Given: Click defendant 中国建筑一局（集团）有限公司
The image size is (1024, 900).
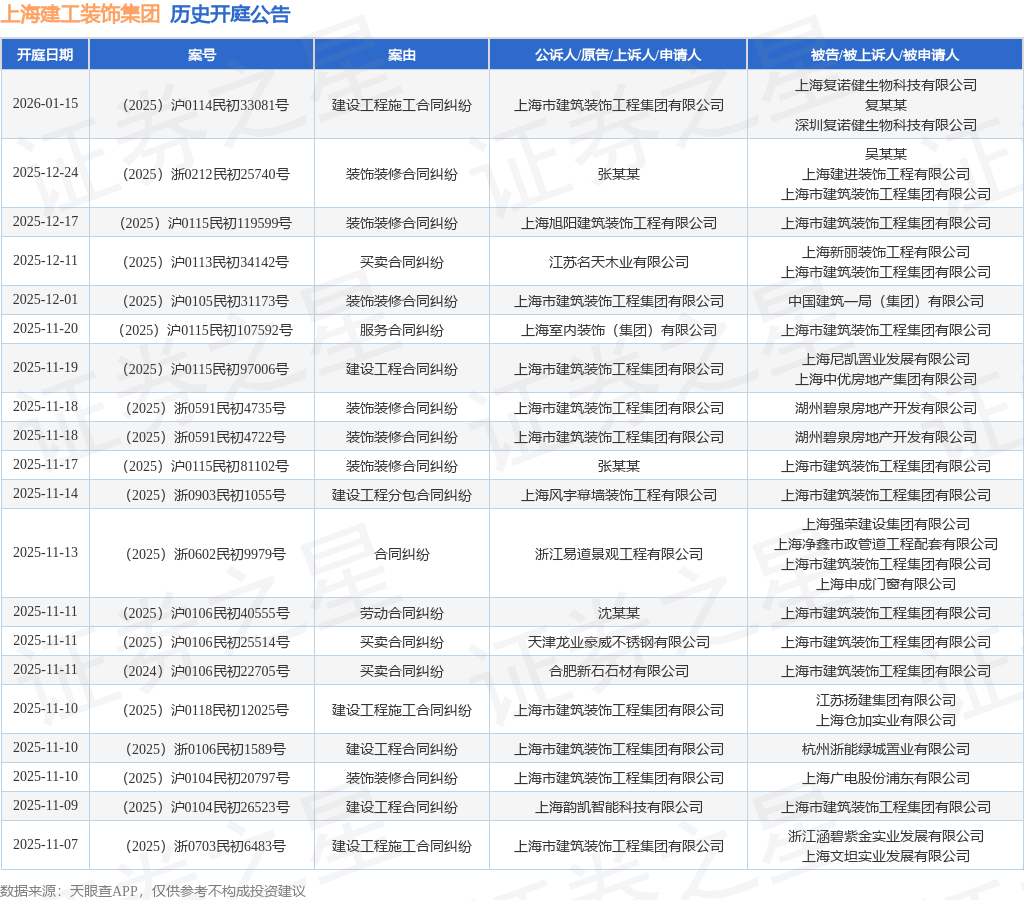Looking at the screenshot, I should coord(884,300).
